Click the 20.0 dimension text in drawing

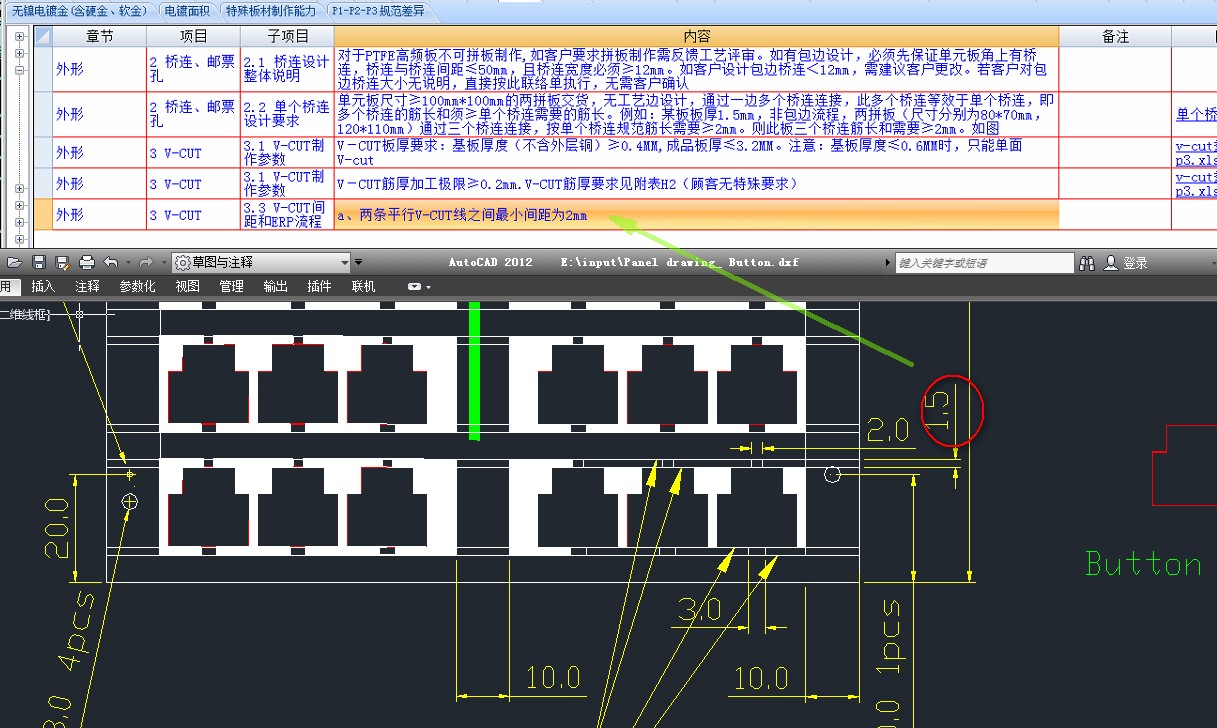57,527
